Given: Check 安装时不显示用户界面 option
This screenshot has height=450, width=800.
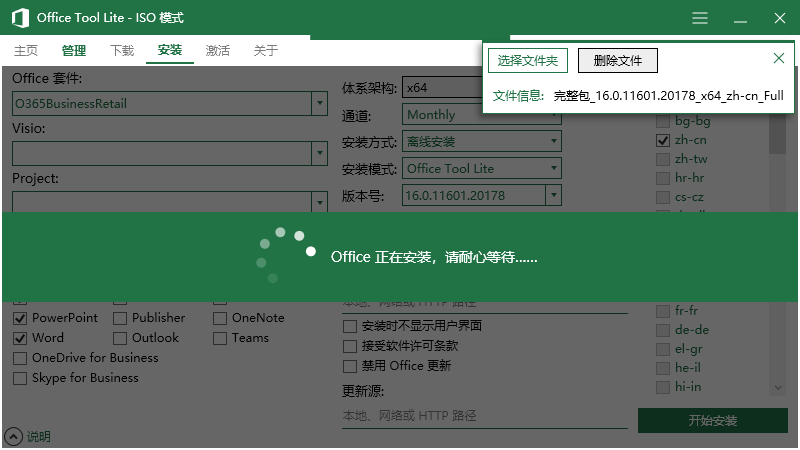Looking at the screenshot, I should click(350, 326).
